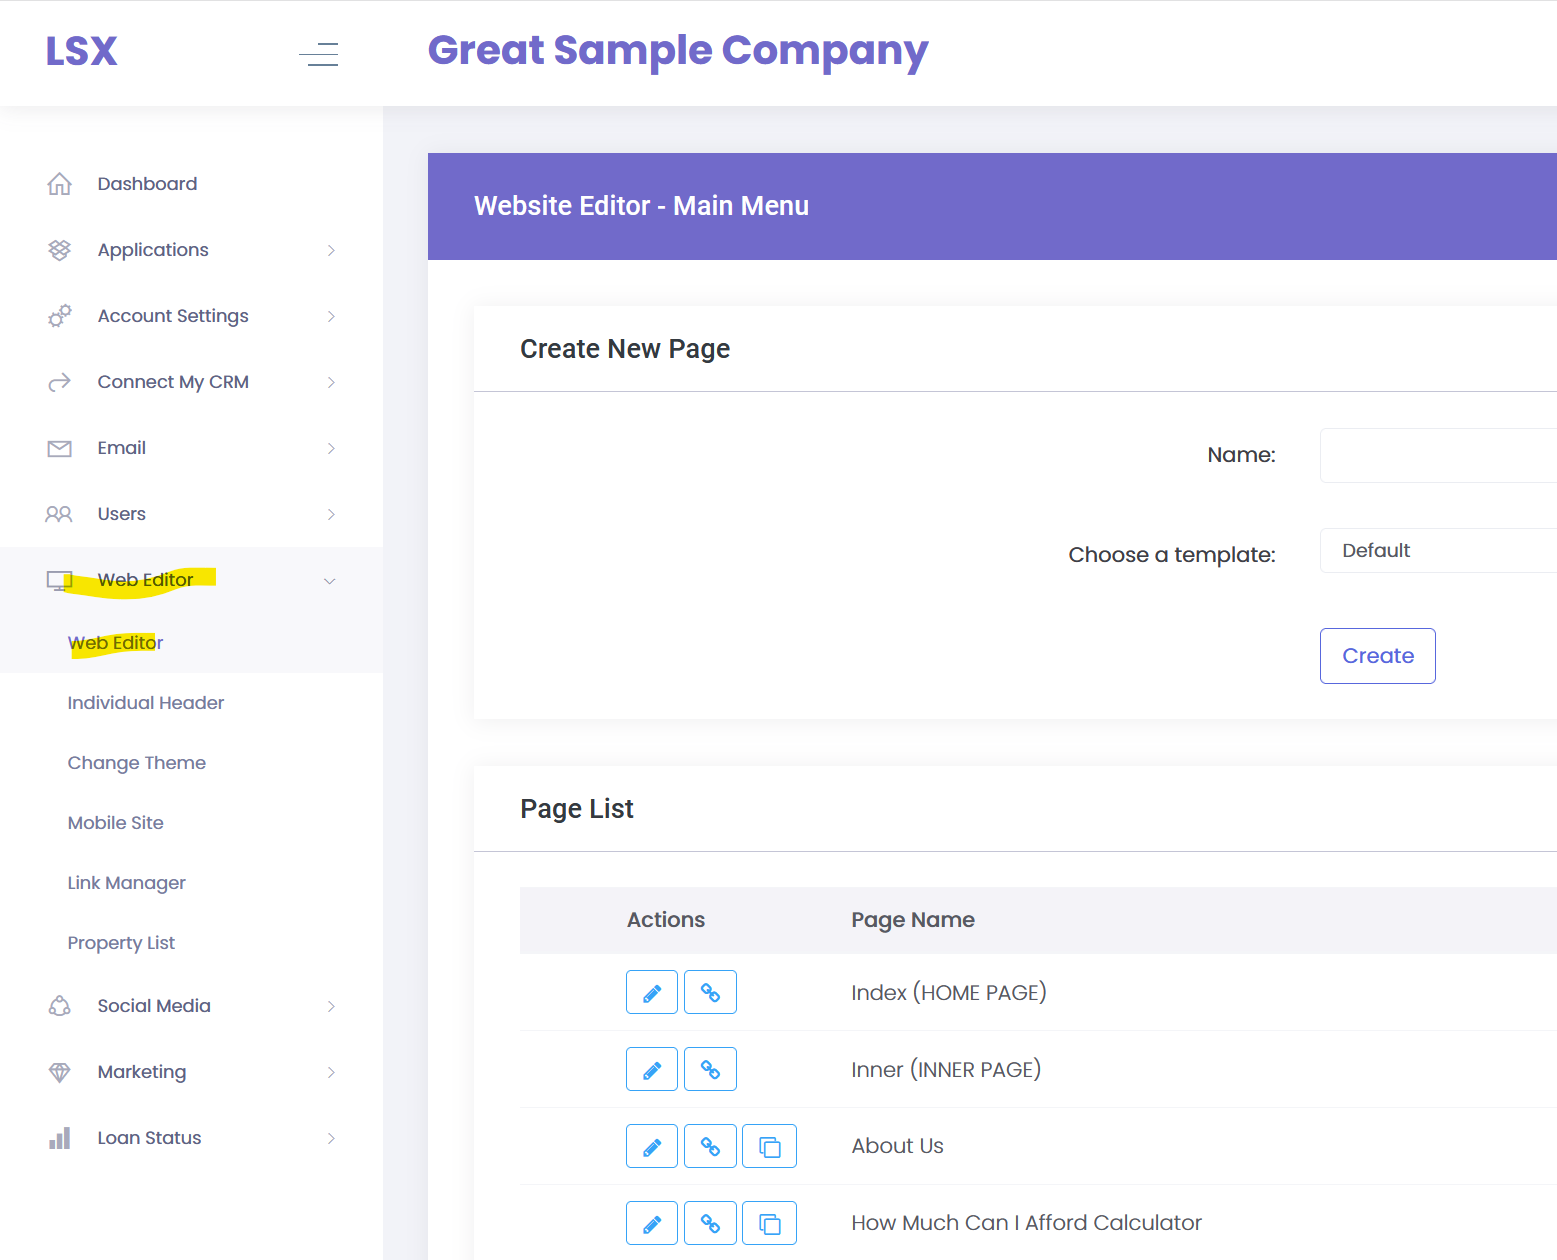Open Individual Header submenu item
The width and height of the screenshot is (1557, 1260).
pos(146,703)
